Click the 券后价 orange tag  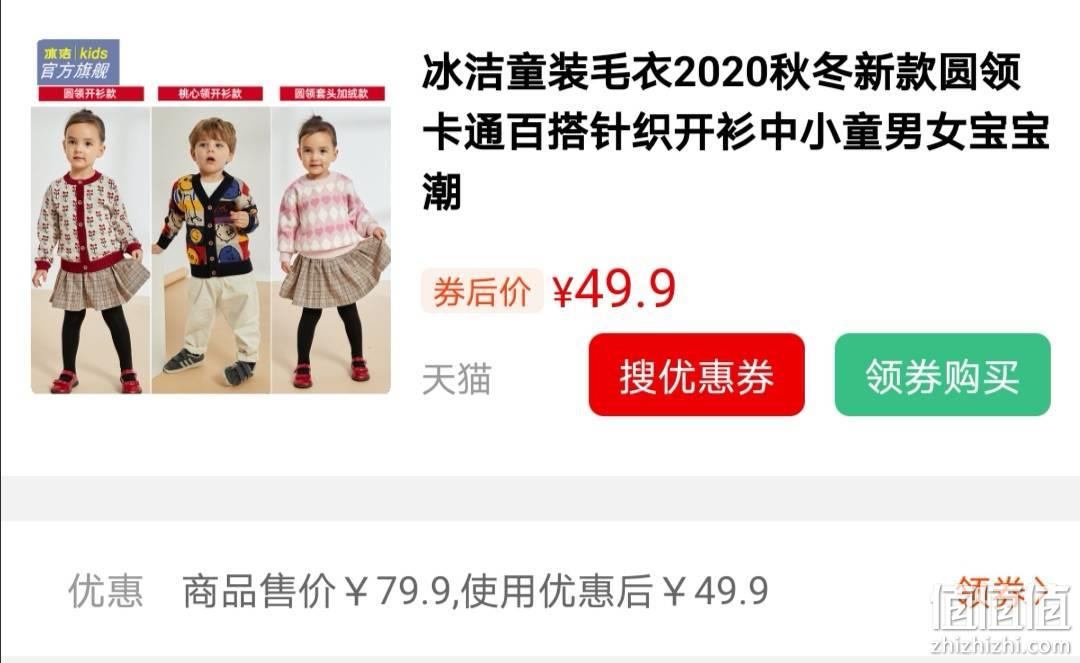click(481, 291)
